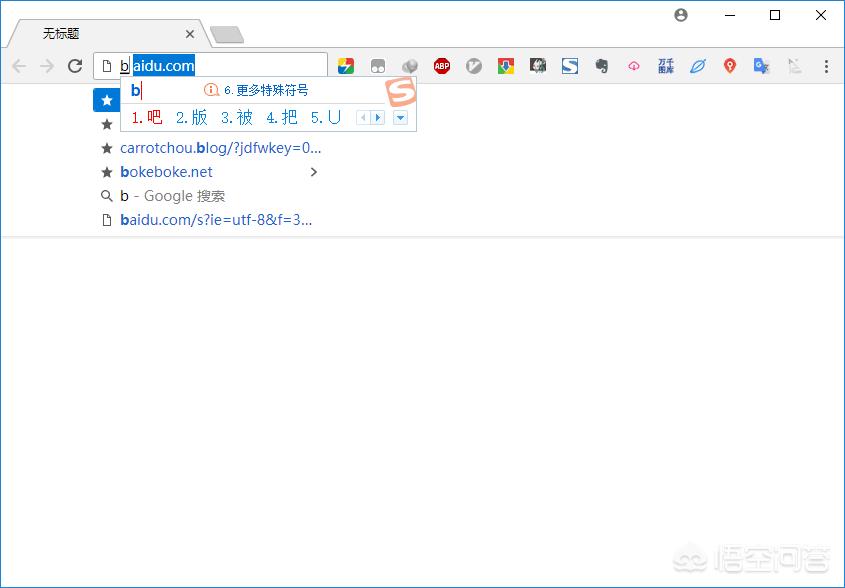Open the Evernote elephant extension
Image resolution: width=845 pixels, height=588 pixels.
(602, 66)
